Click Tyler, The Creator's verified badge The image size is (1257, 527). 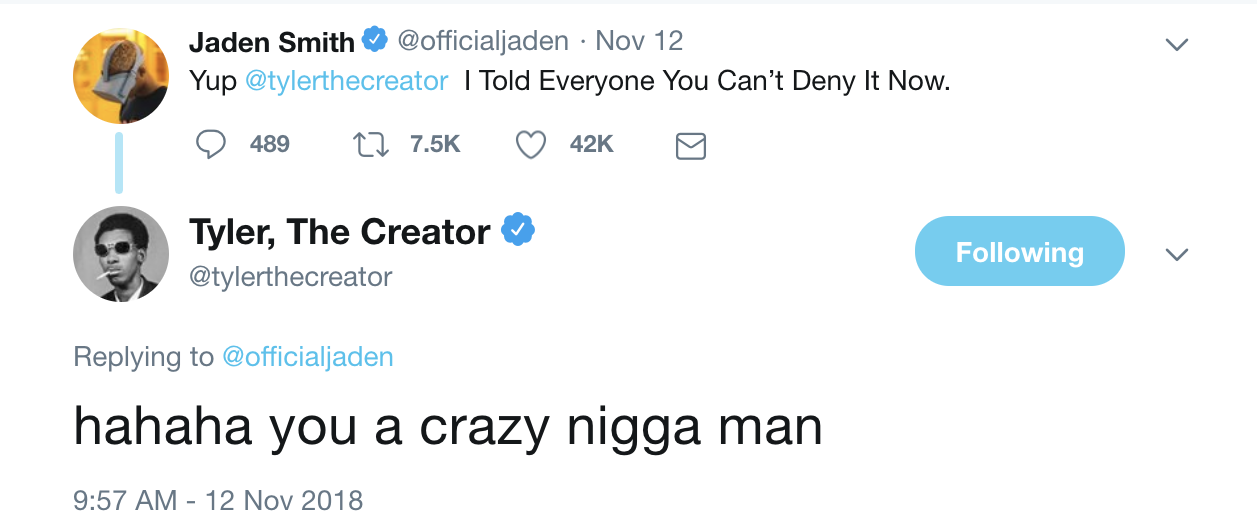click(518, 231)
